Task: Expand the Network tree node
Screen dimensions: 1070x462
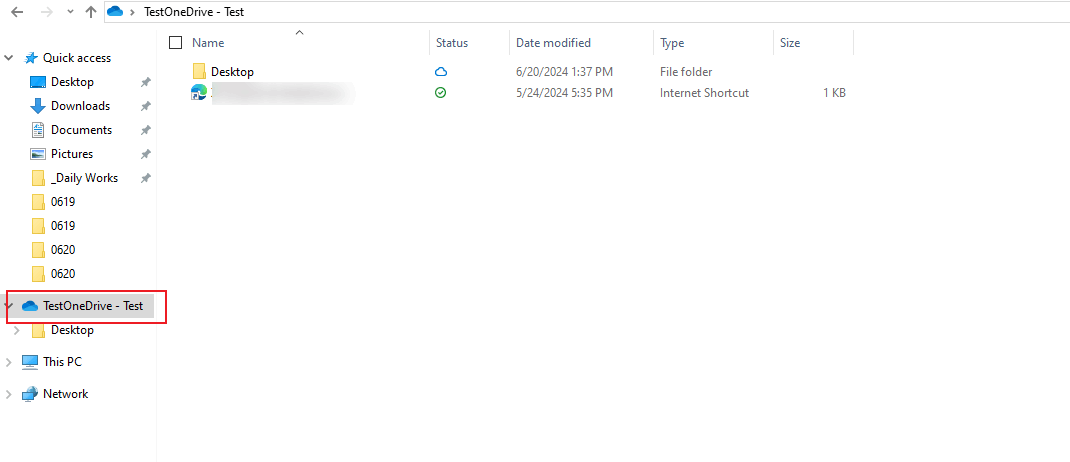Action: coord(9,394)
